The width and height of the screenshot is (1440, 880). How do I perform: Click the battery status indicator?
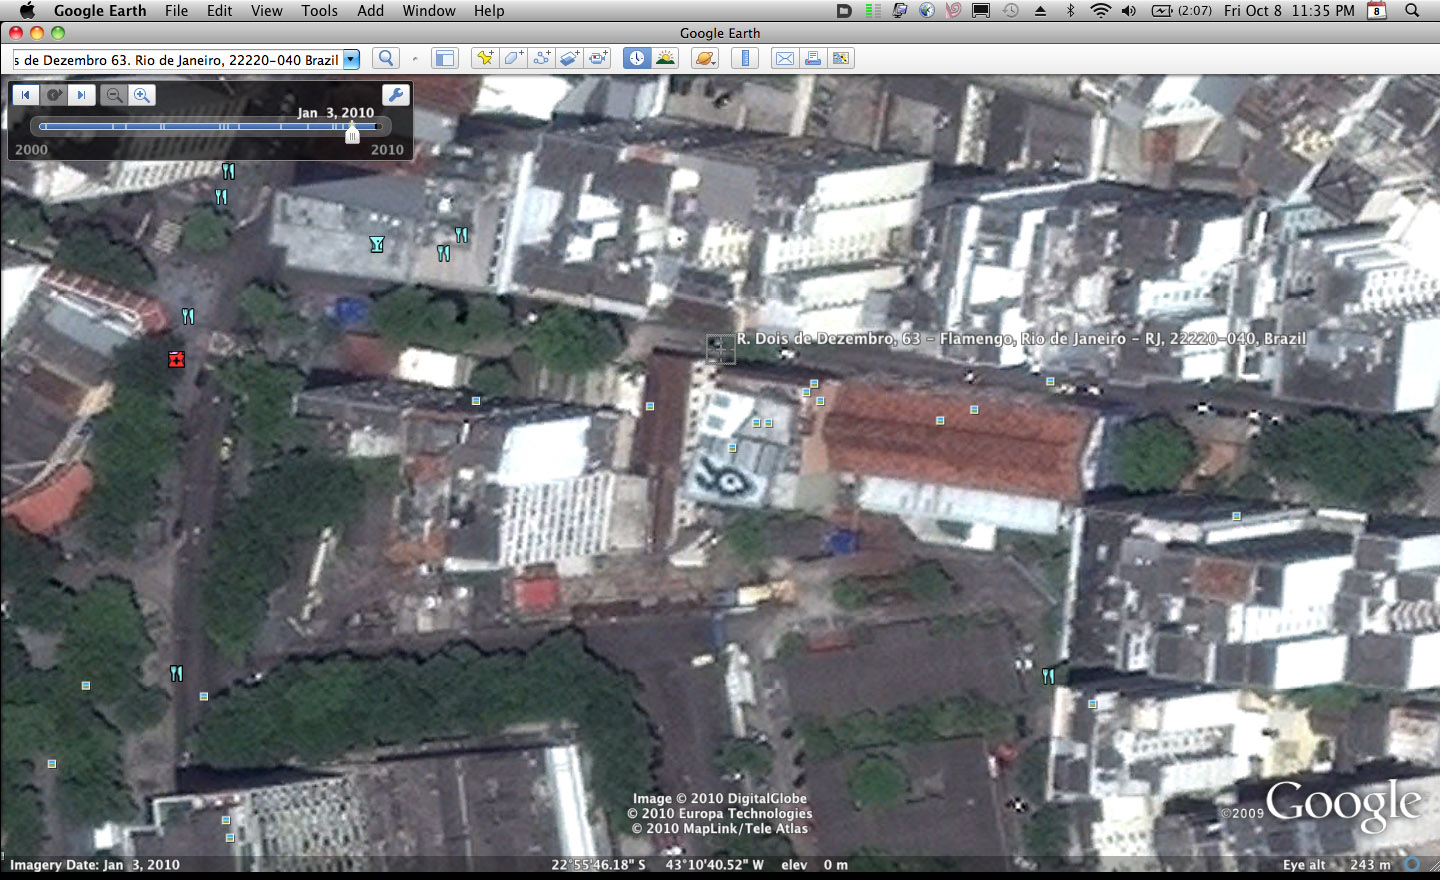[x=1181, y=10]
